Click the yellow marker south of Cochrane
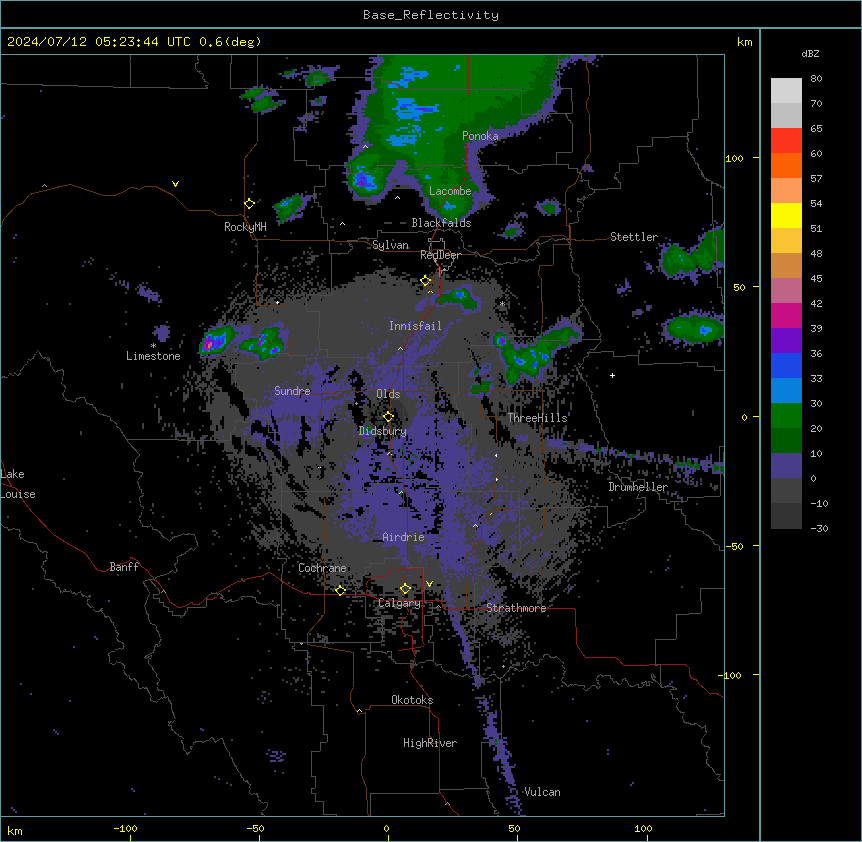Screen dimensions: 862x842 [x=340, y=590]
